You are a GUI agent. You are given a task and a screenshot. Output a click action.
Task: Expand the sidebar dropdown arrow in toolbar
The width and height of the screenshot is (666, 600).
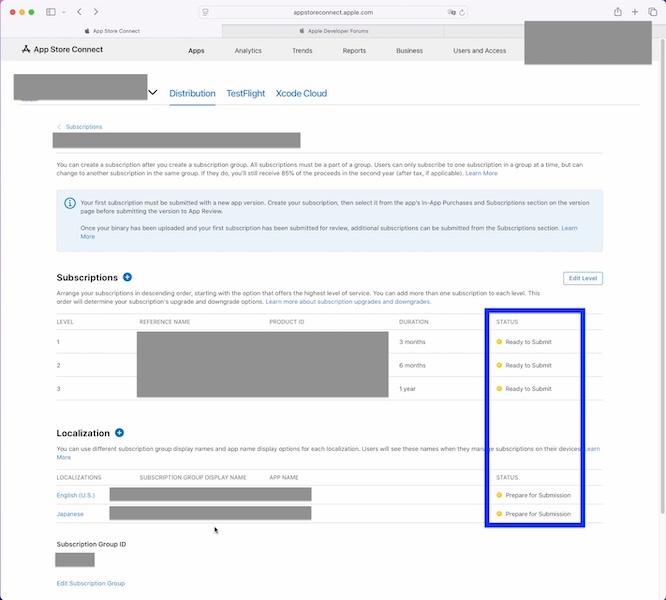click(x=63, y=11)
